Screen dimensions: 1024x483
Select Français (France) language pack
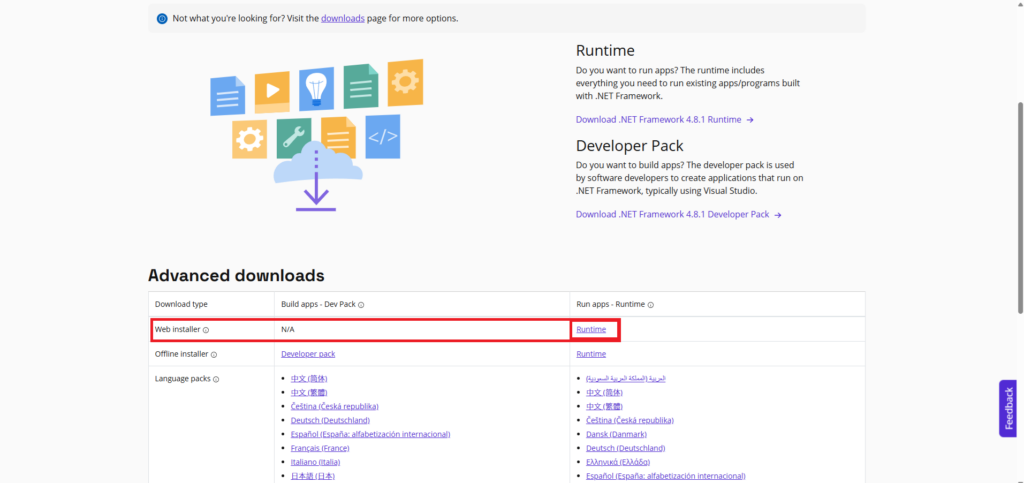pos(320,448)
